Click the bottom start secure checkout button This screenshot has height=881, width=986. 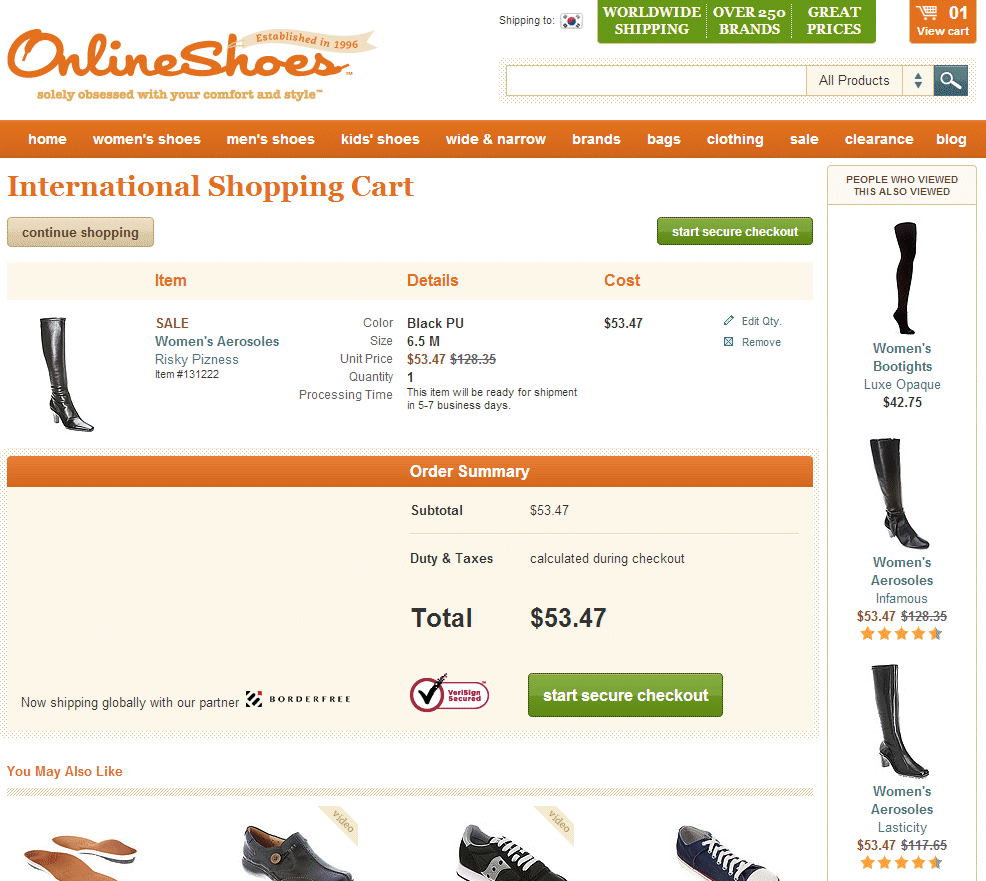(625, 695)
